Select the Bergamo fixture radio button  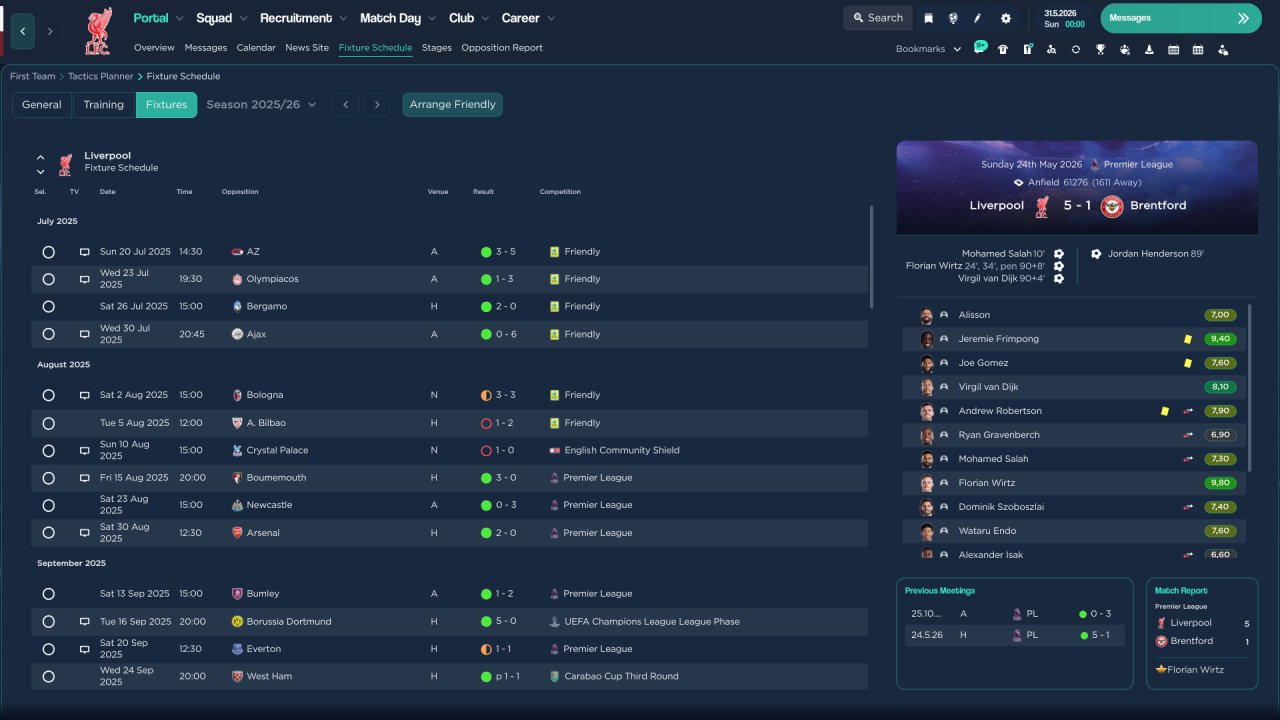pyautogui.click(x=48, y=307)
